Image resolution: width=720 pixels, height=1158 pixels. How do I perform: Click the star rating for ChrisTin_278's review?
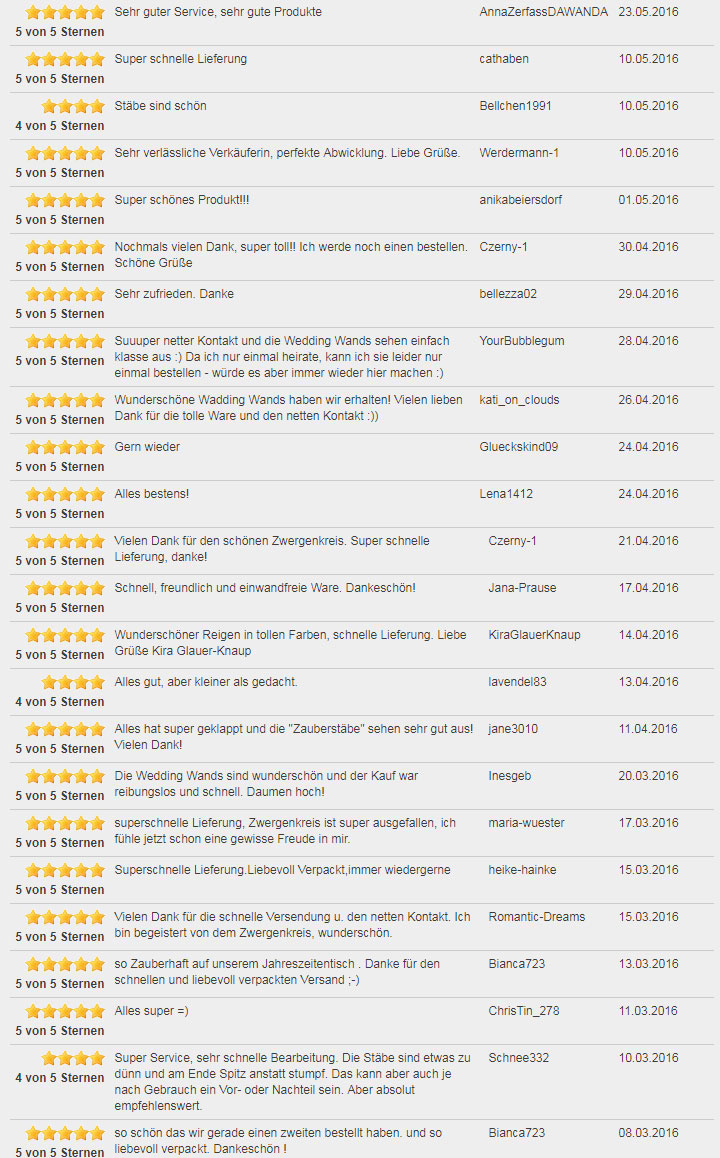click(x=65, y=1011)
